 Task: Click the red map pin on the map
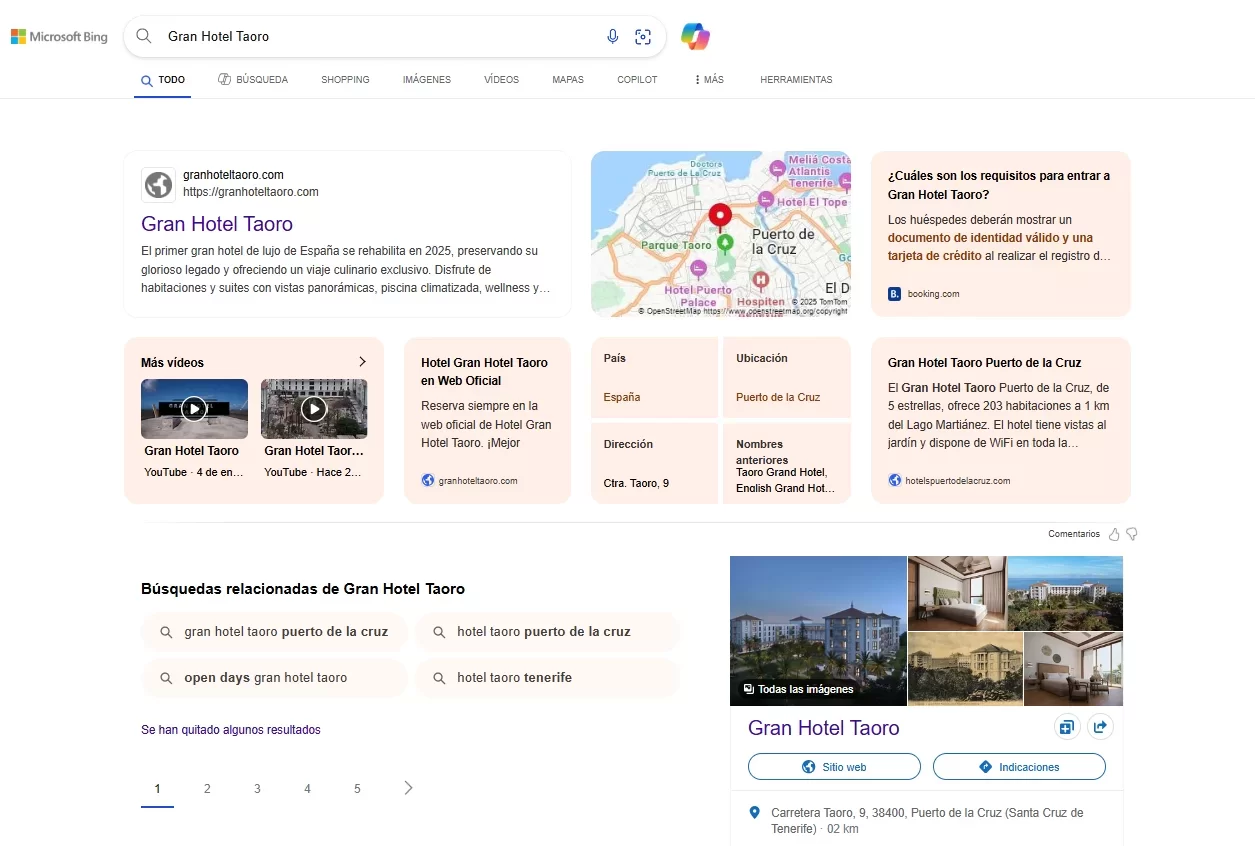click(720, 216)
